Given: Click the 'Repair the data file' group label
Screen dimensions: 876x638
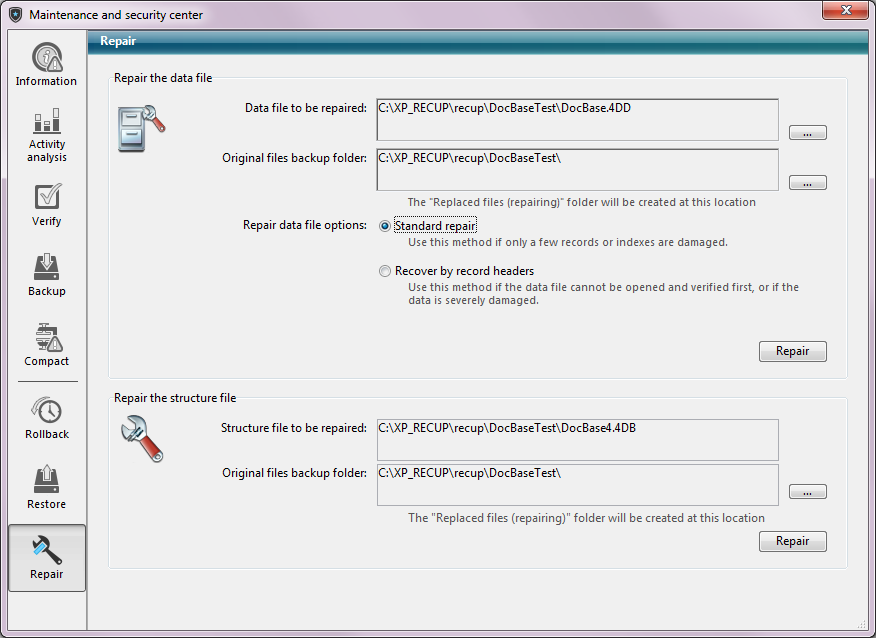Looking at the screenshot, I should point(163,78).
